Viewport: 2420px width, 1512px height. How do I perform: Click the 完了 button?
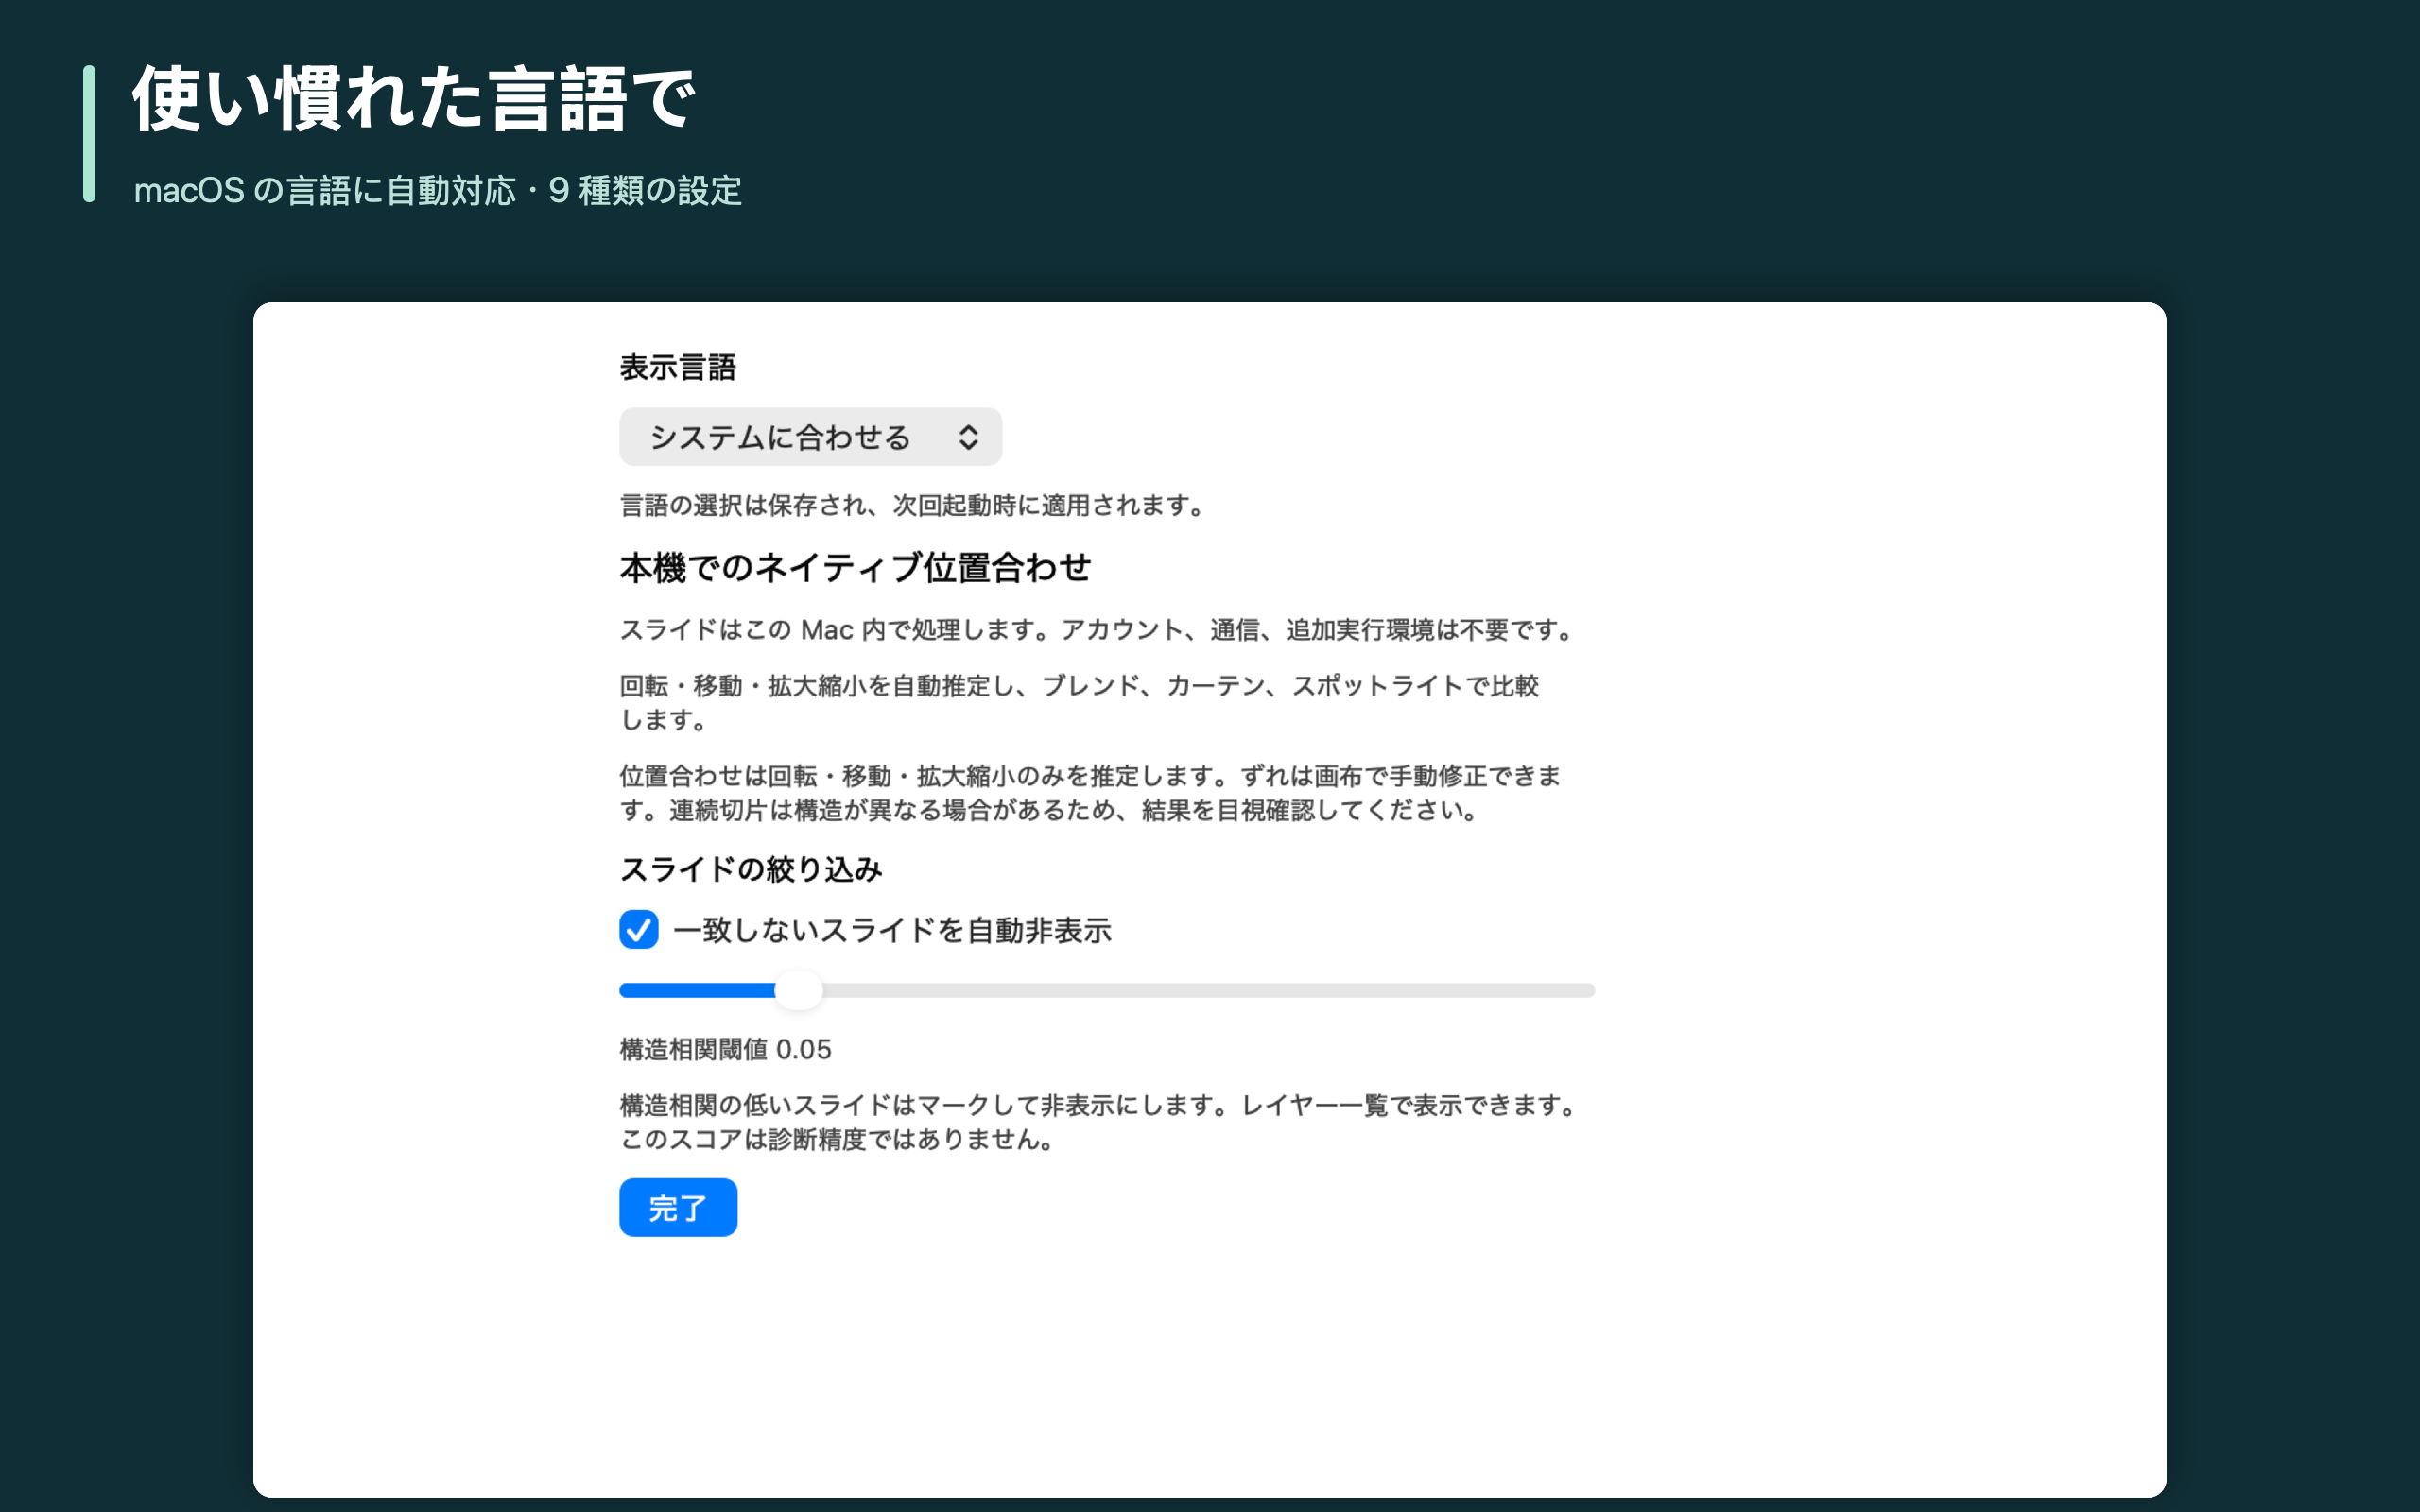(678, 1208)
